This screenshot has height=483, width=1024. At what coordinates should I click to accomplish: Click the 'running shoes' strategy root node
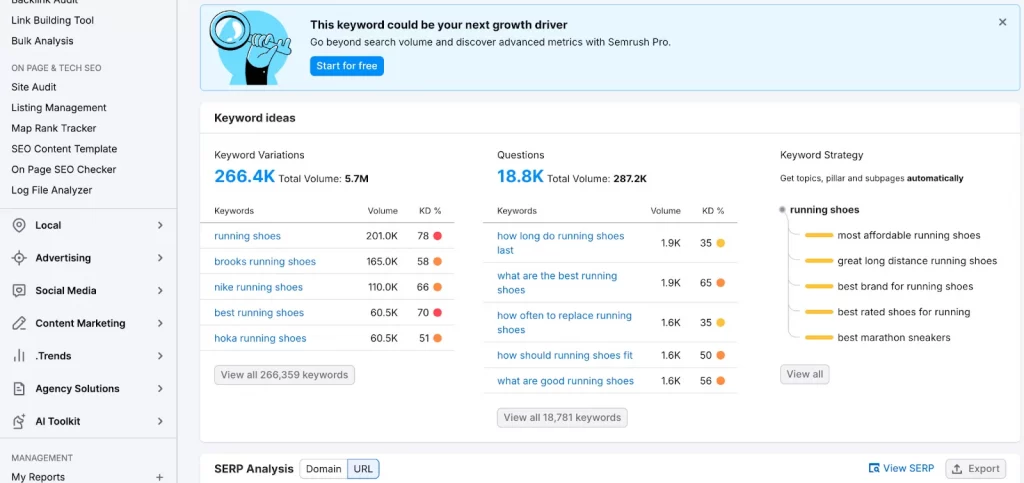pyautogui.click(x=824, y=210)
